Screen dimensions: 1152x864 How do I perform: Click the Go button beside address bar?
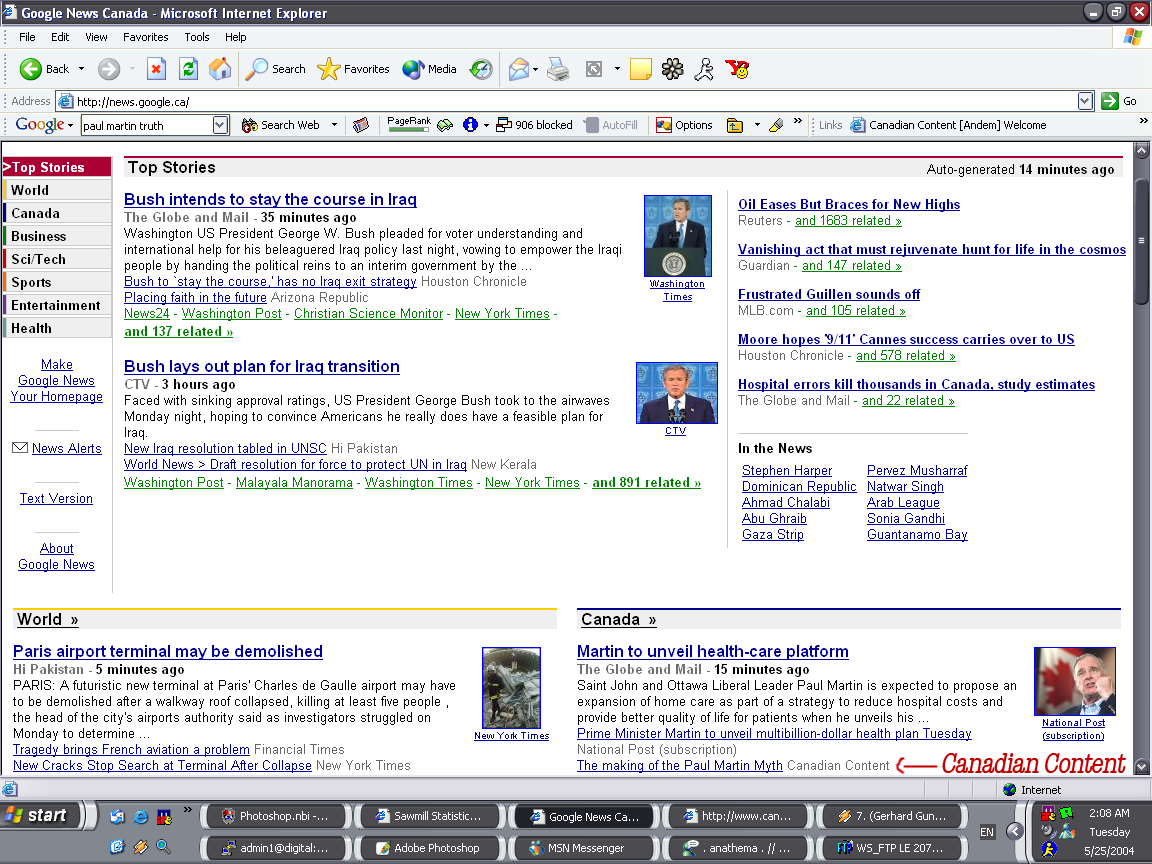click(1120, 101)
